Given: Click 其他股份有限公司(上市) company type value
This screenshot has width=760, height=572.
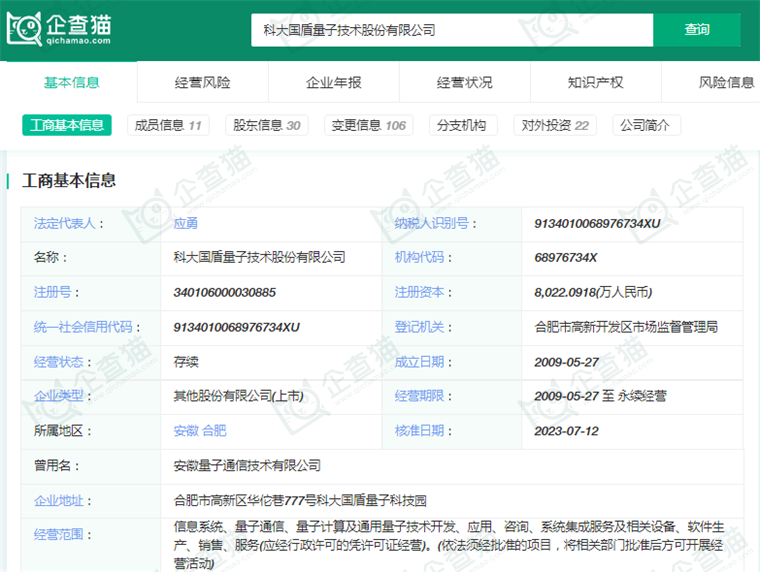Looking at the screenshot, I should coord(238,396).
